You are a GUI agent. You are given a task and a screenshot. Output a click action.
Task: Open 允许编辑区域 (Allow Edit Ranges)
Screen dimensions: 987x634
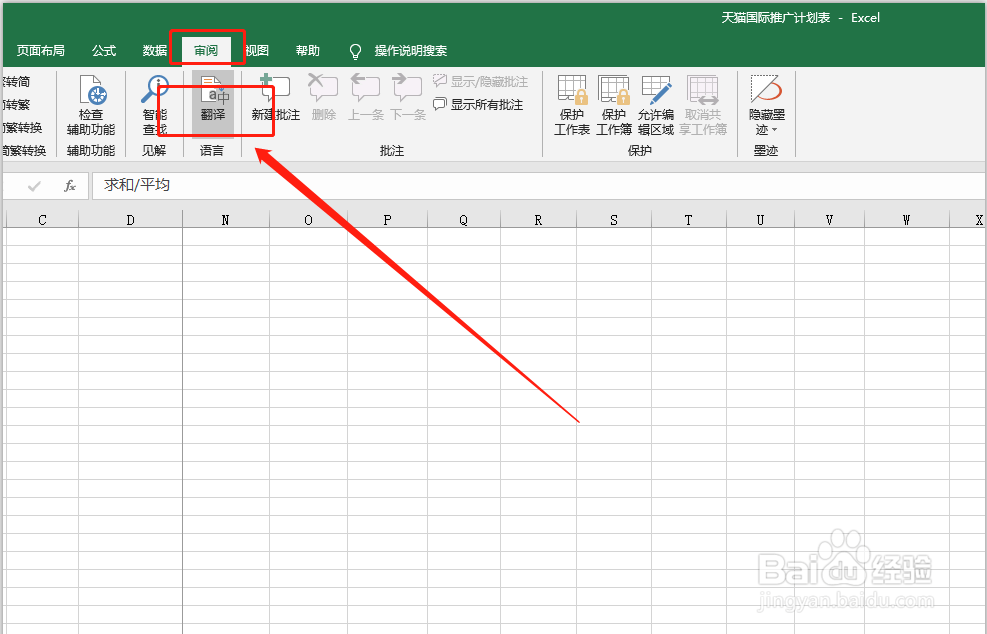[655, 105]
